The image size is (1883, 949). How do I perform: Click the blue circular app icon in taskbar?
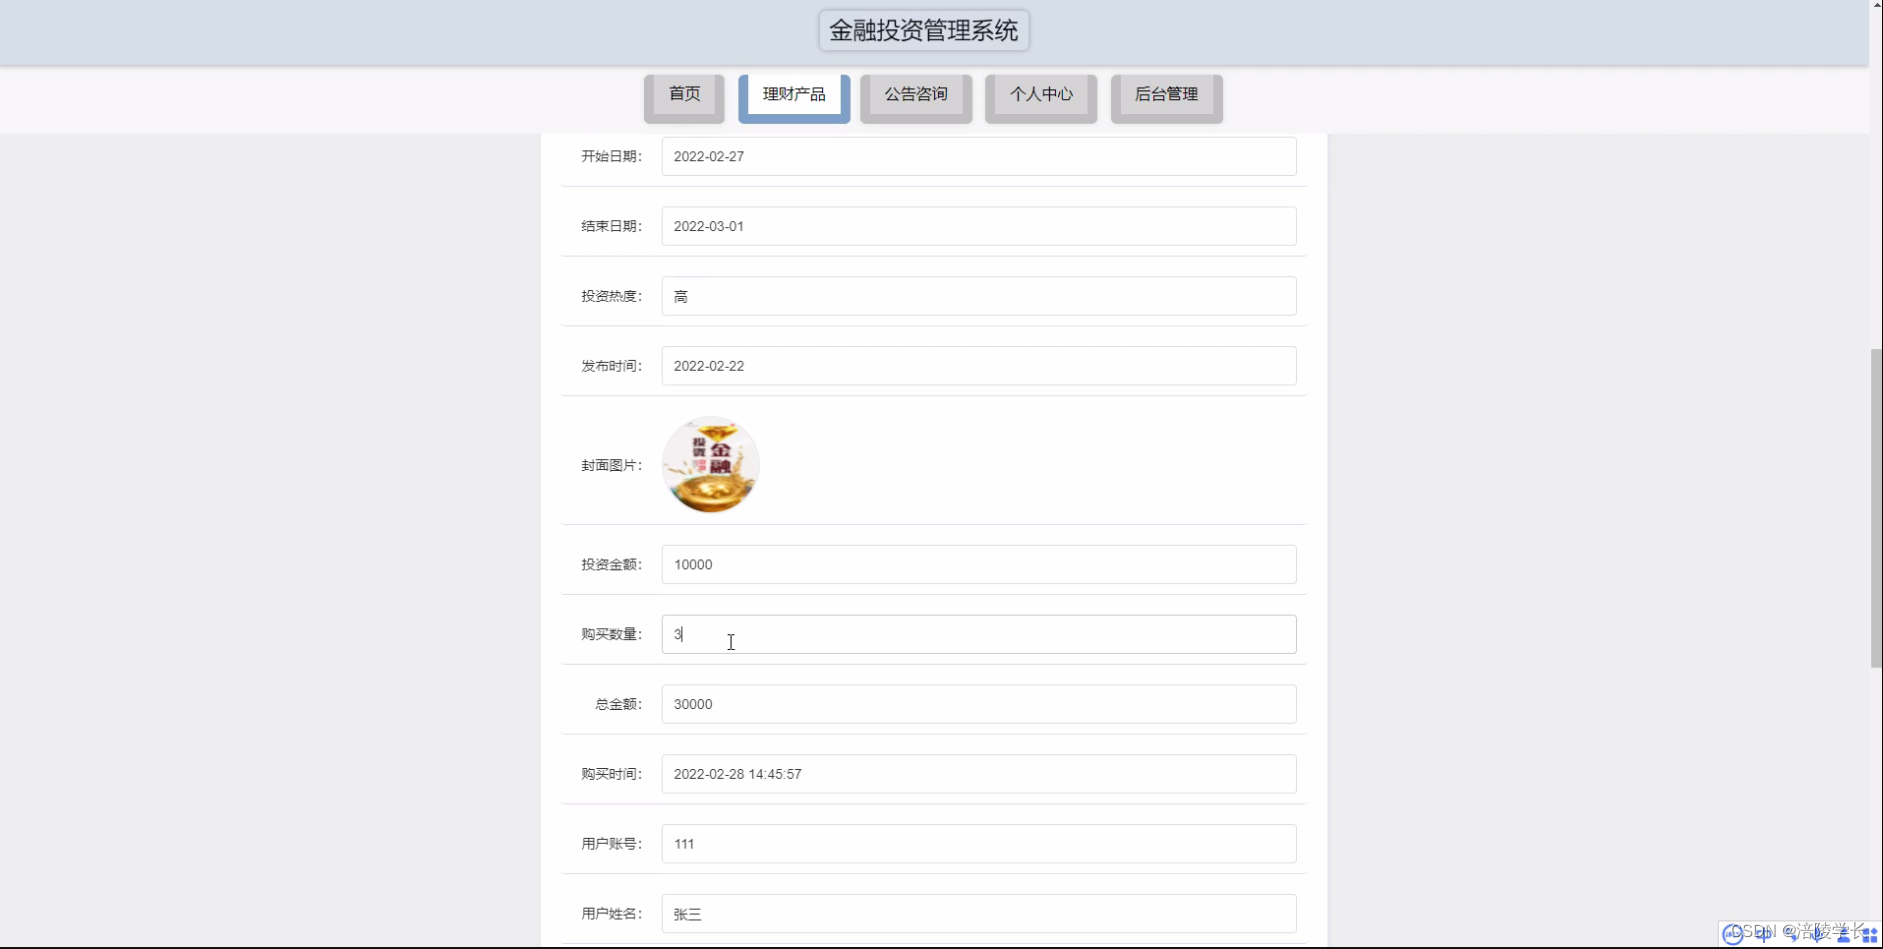(1733, 934)
